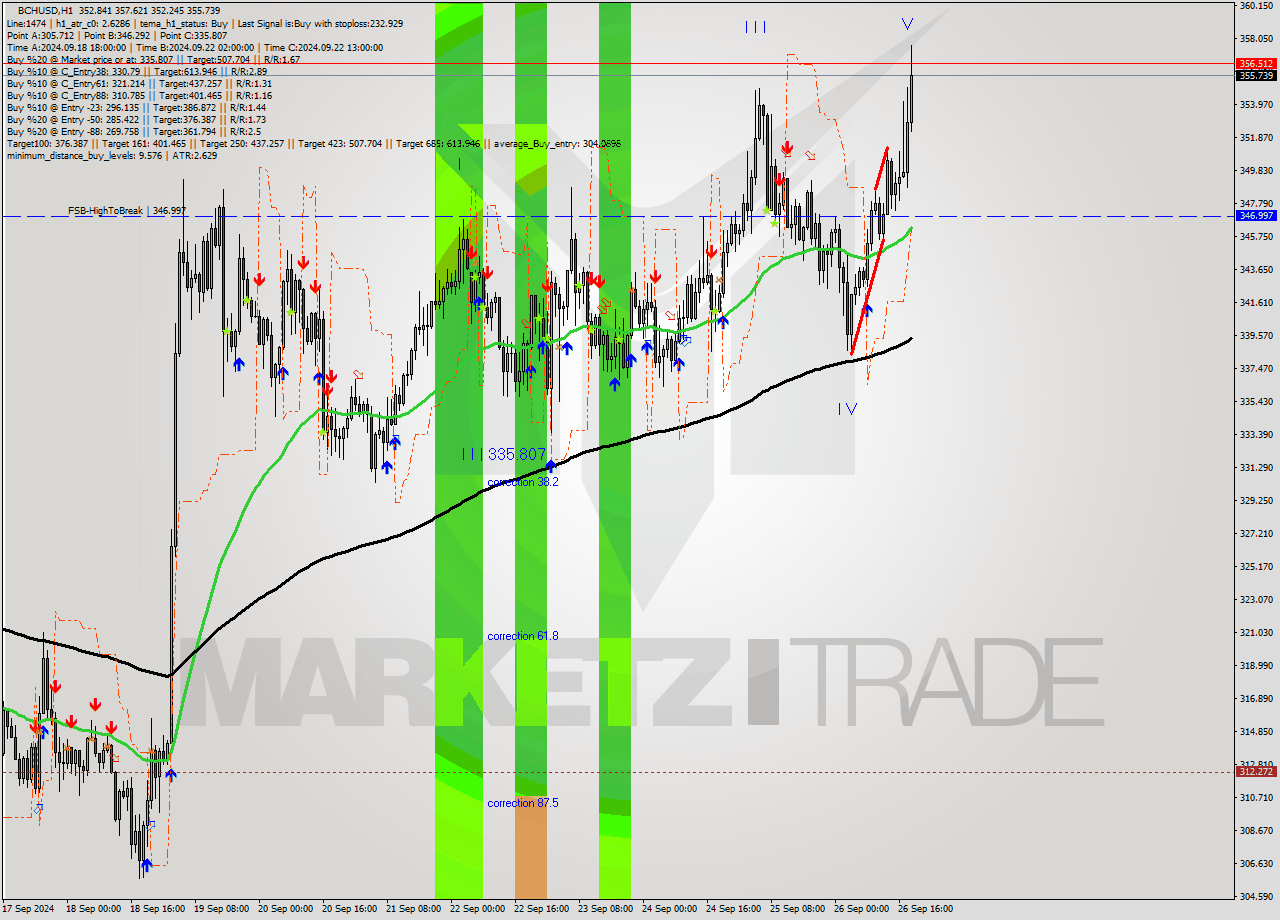The width and height of the screenshot is (1280, 920).
Task: Click the 360.150 price axis label
Action: [1256, 6]
